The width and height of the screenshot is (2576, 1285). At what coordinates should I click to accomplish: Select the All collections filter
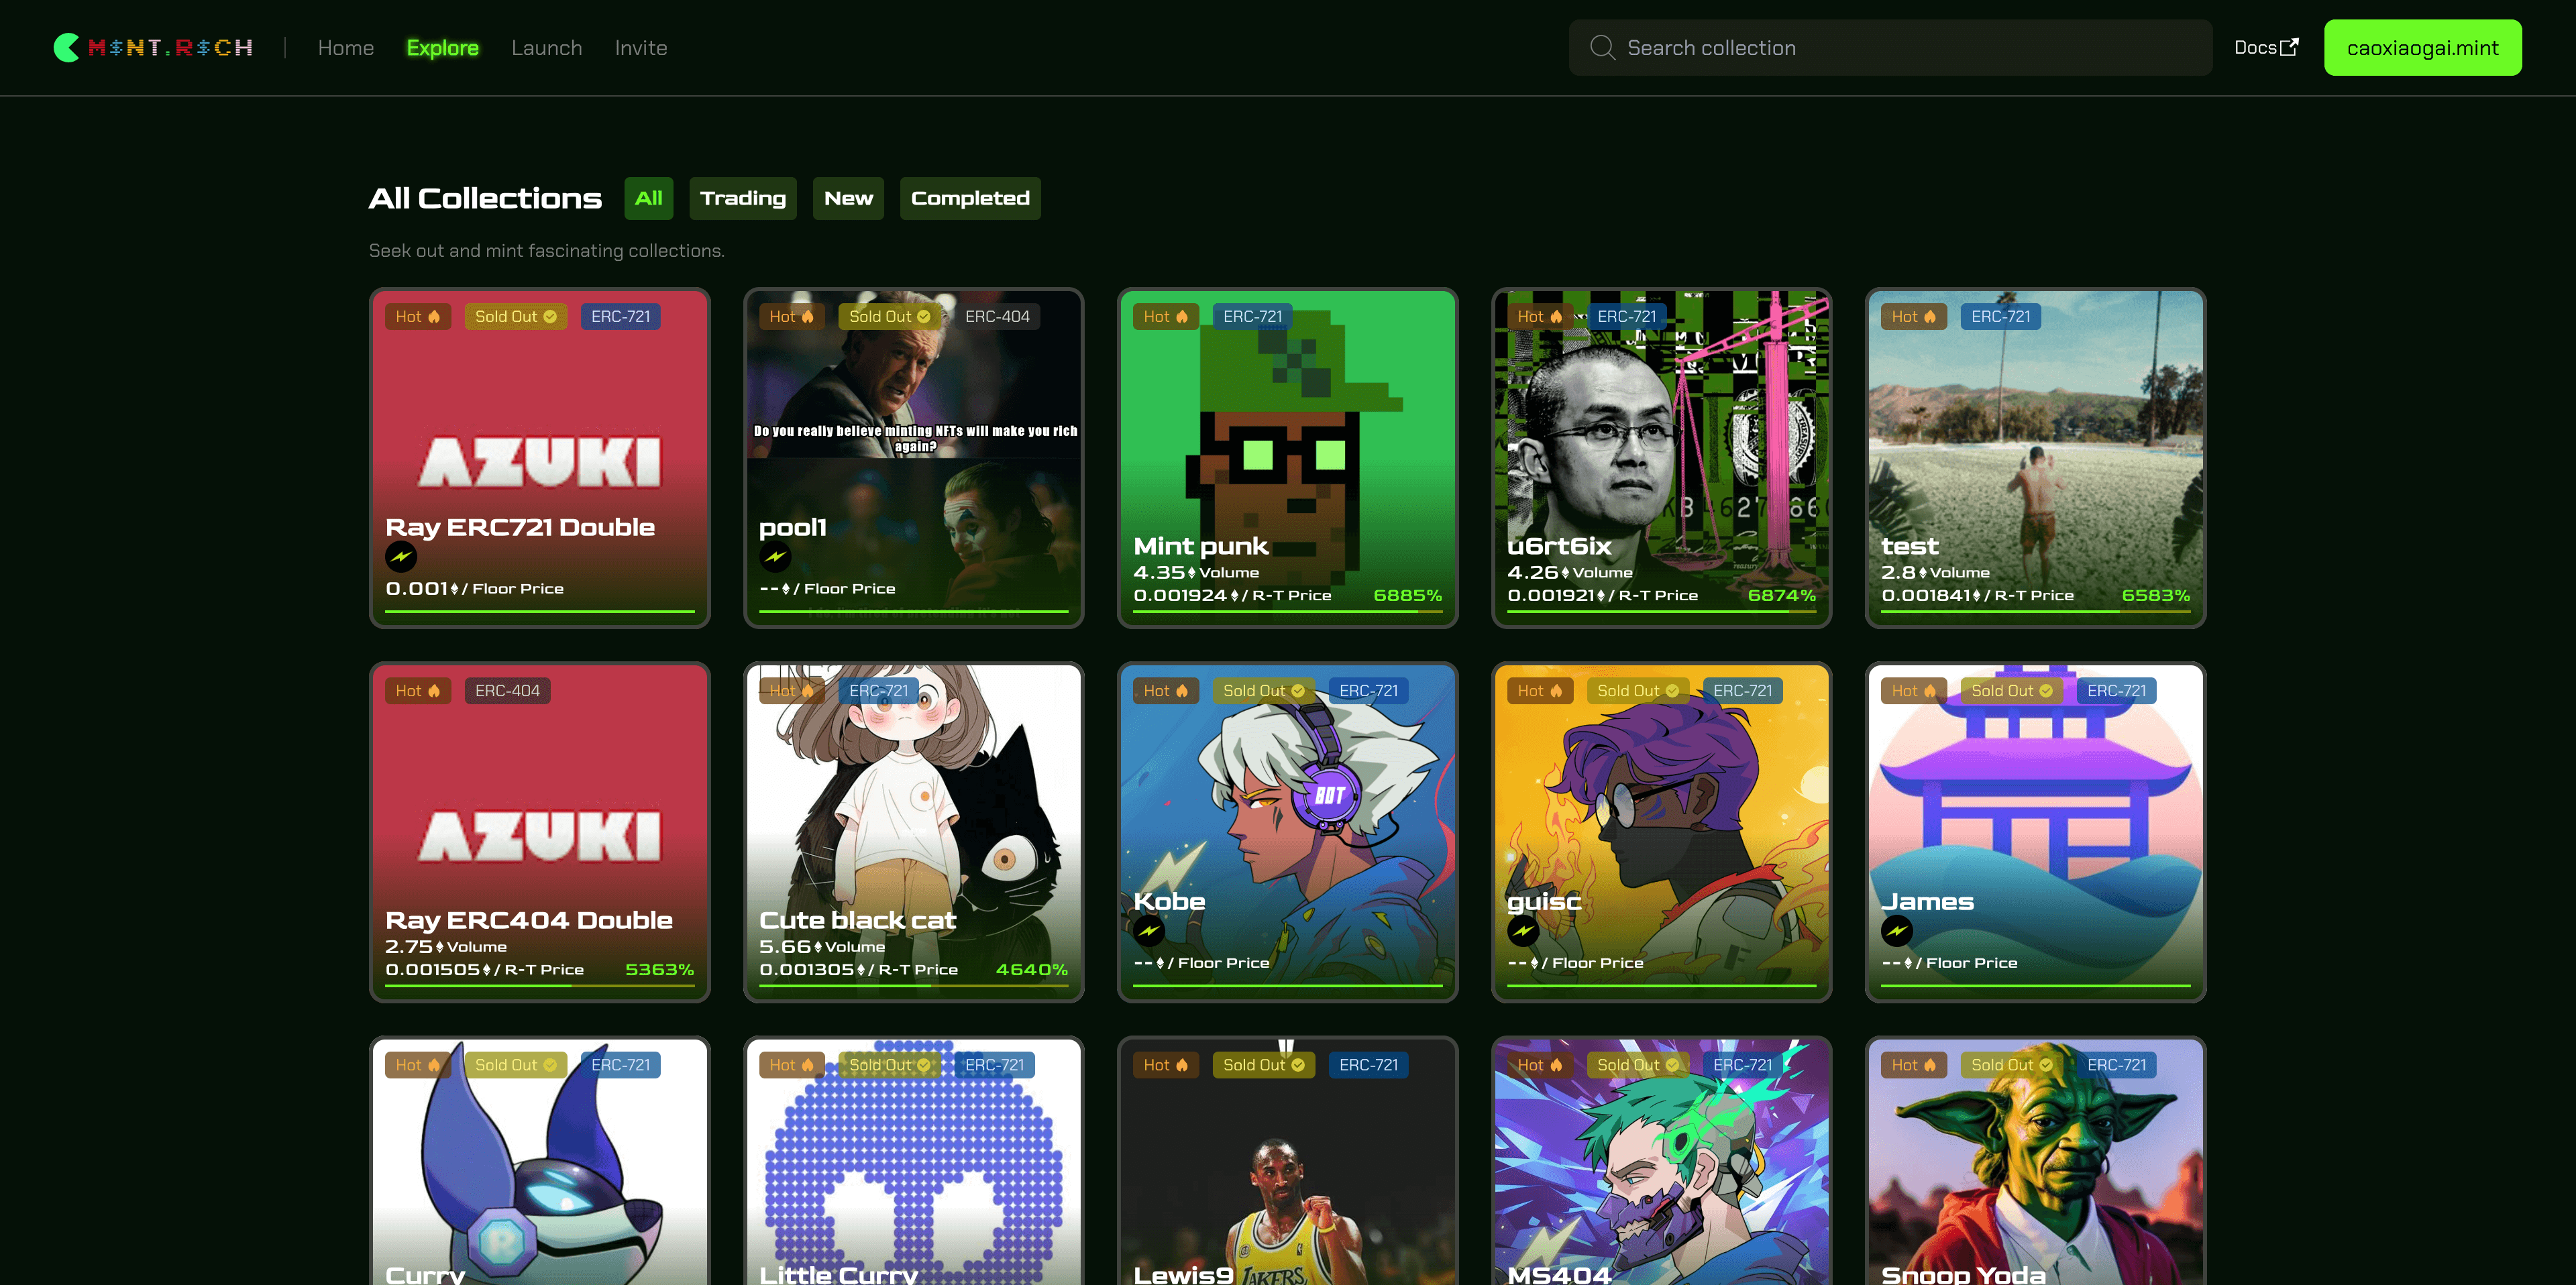(648, 198)
